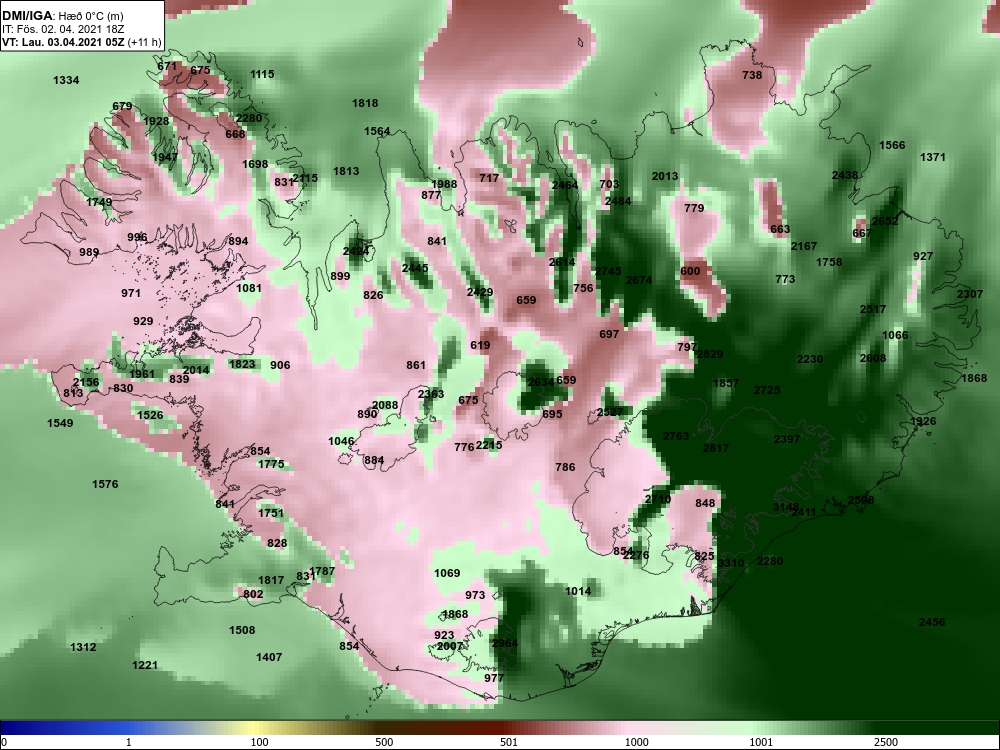Click the map value 2710
1000x750 pixels.
point(658,499)
